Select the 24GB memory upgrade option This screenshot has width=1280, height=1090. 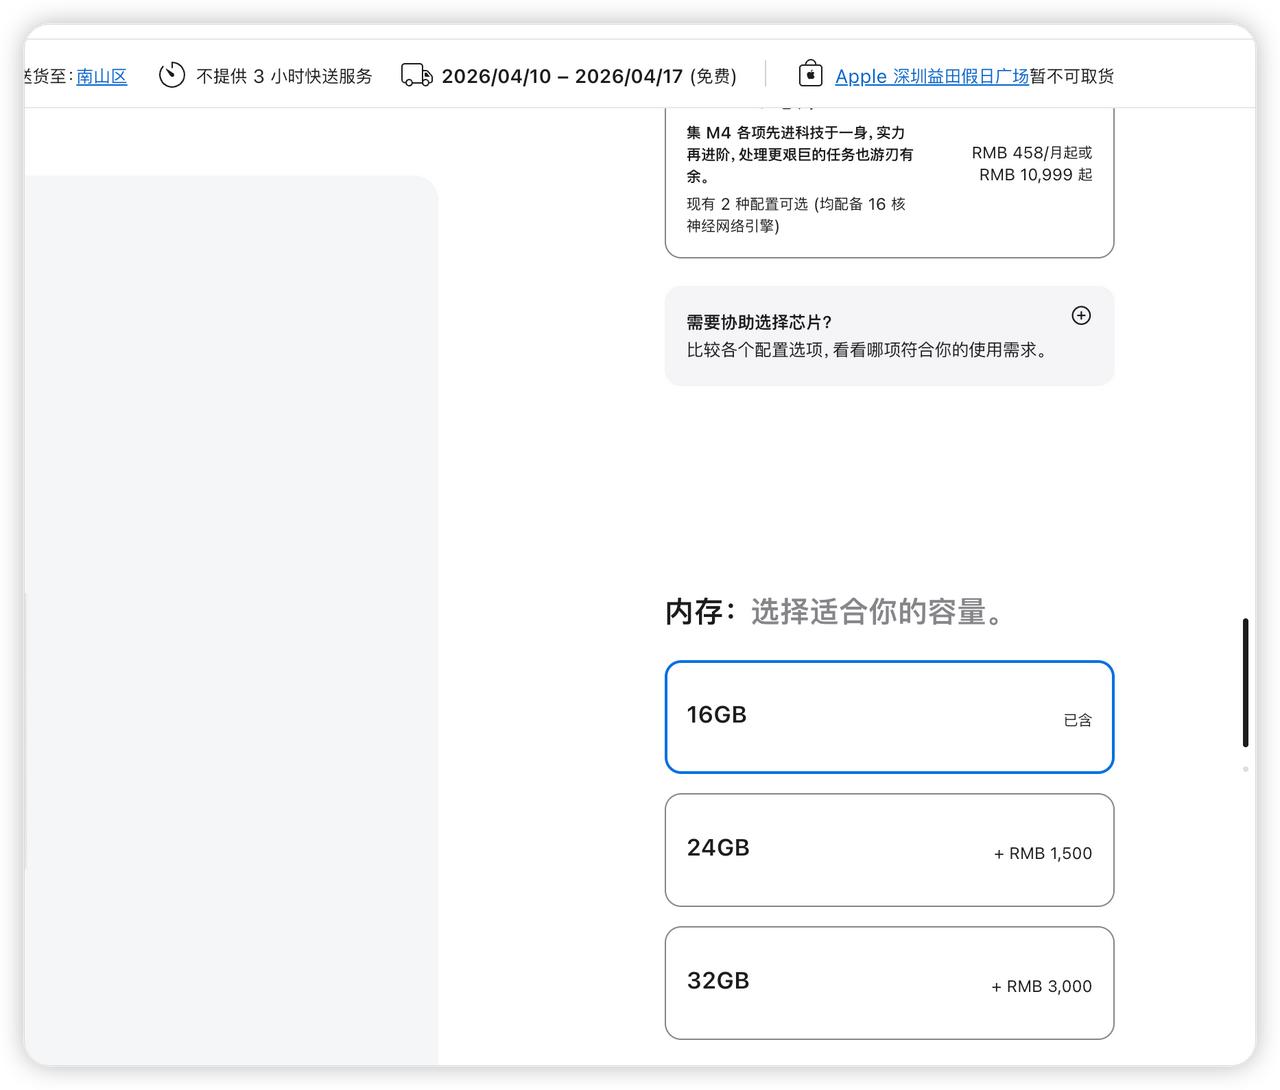(889, 850)
